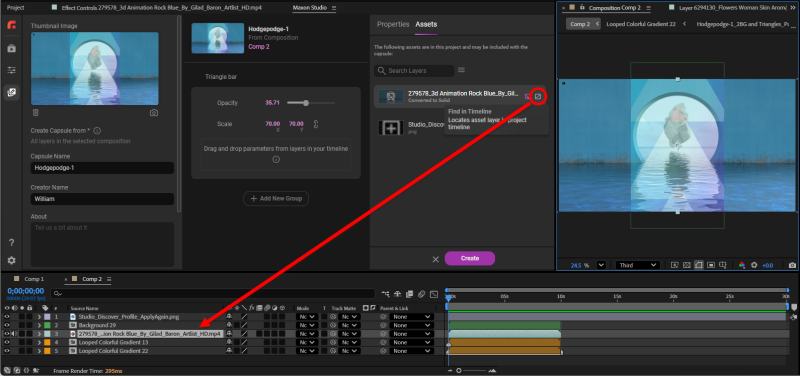Open Parent & Link dropdown for Background 29
This screenshot has width=800, height=376.
tap(411, 325)
